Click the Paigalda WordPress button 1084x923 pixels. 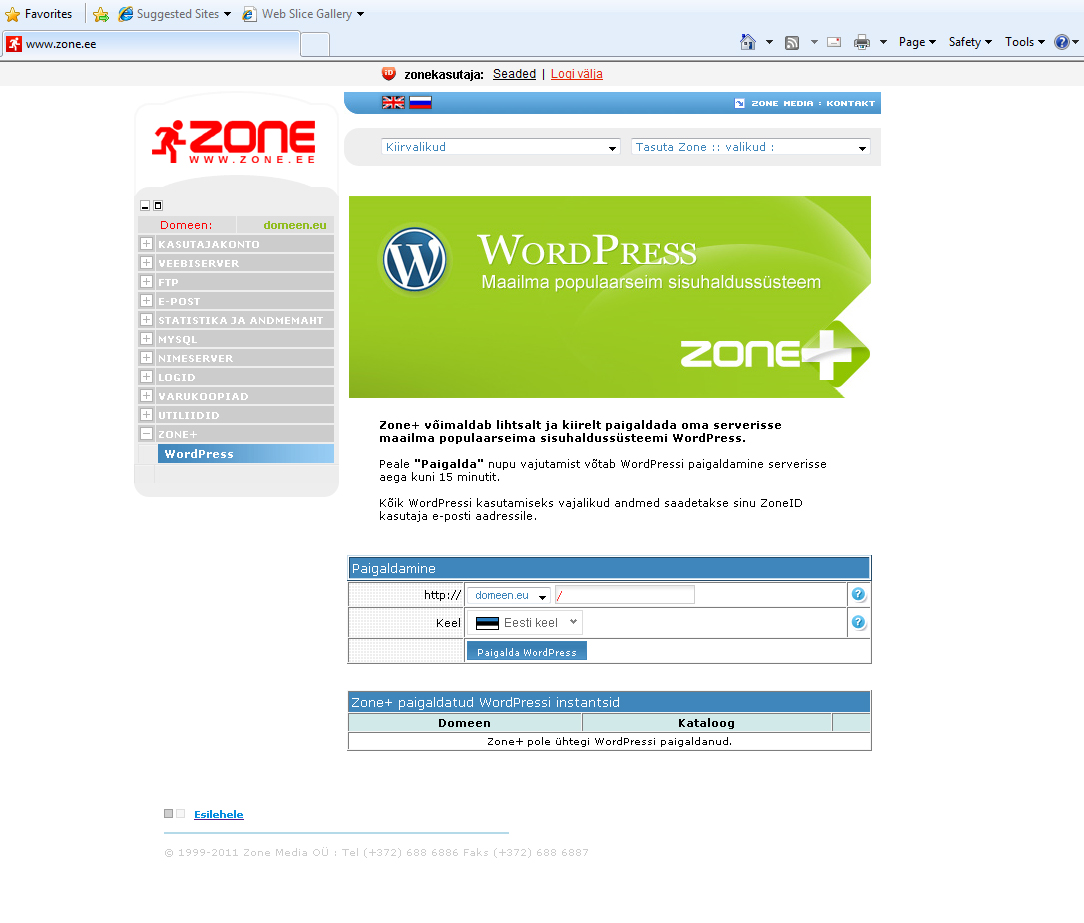click(527, 651)
